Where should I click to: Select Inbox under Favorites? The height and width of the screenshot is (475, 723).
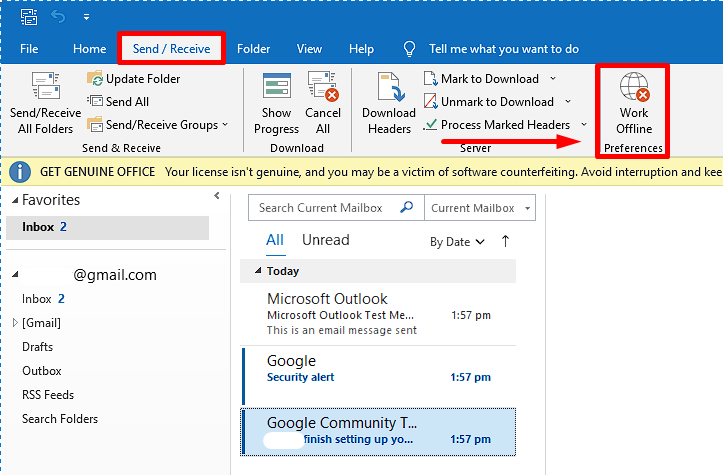[107, 227]
